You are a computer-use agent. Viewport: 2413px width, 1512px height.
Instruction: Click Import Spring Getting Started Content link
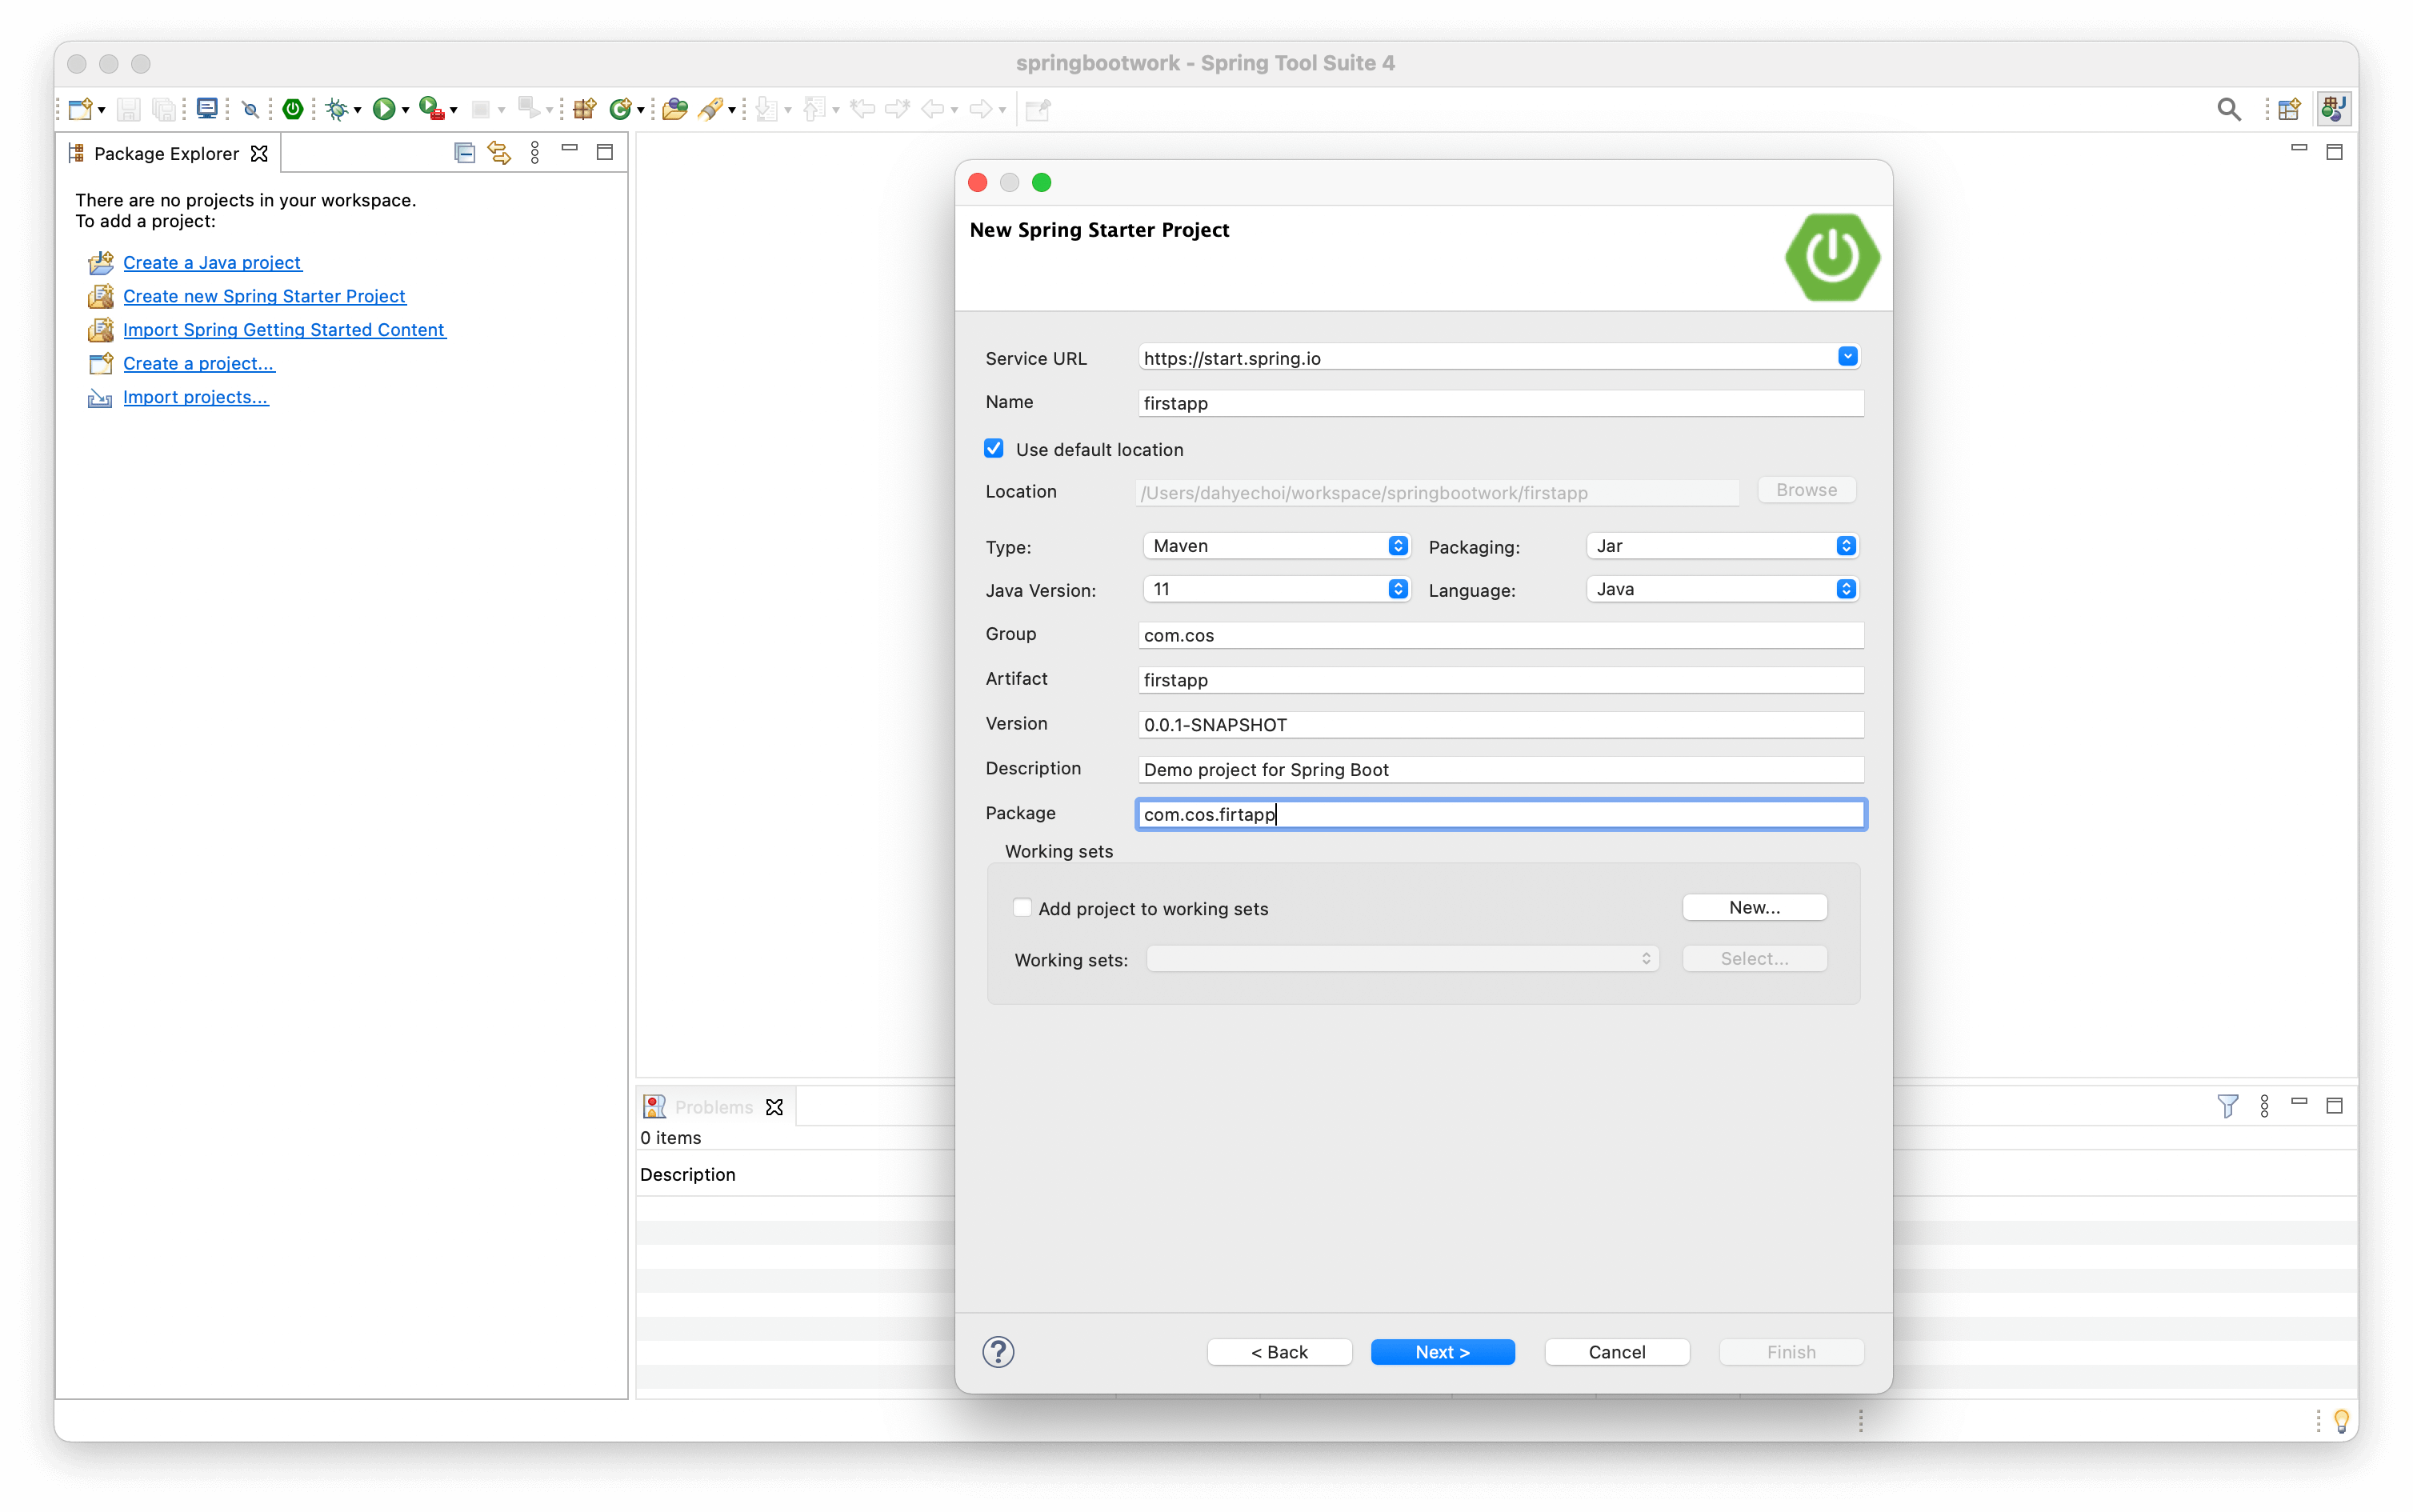(284, 330)
